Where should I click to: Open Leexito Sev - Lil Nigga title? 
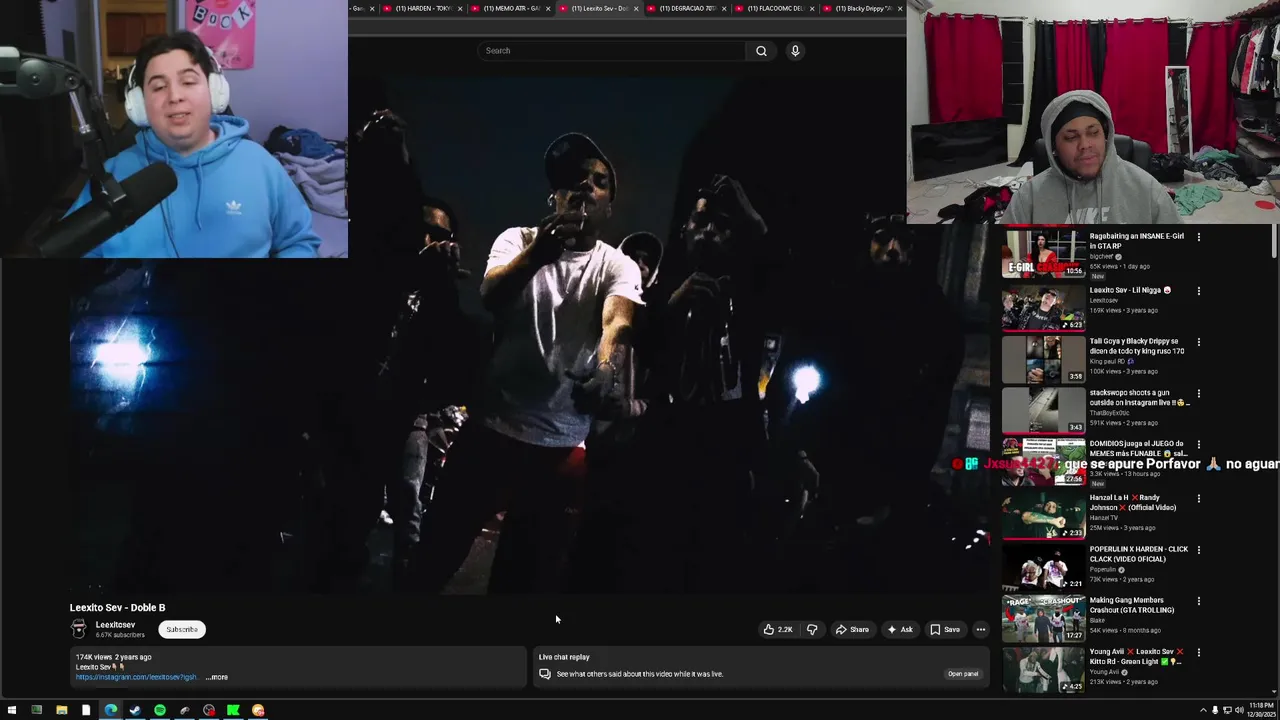point(1130,290)
